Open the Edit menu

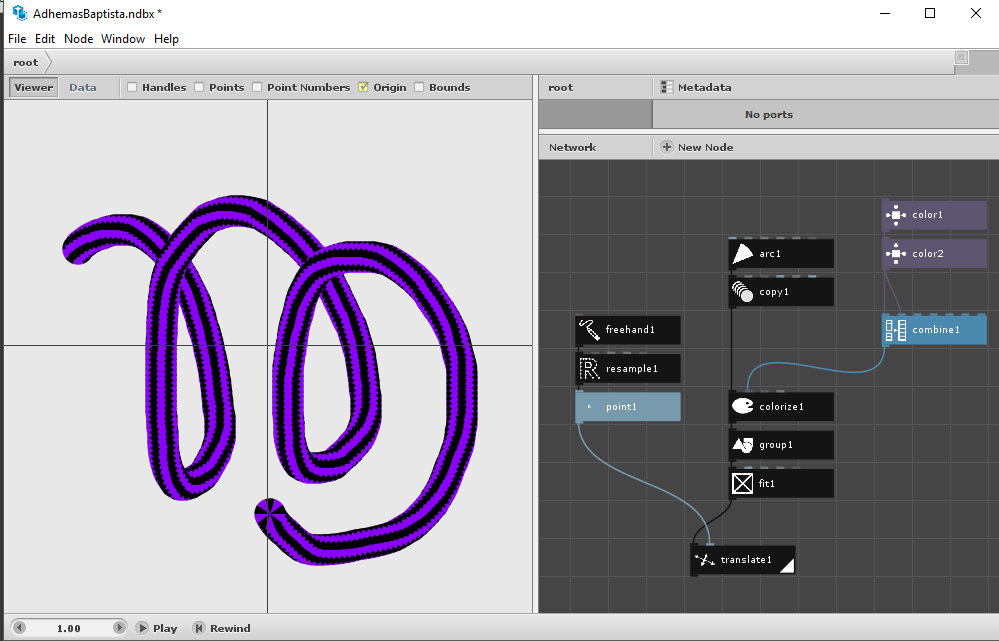pos(45,39)
